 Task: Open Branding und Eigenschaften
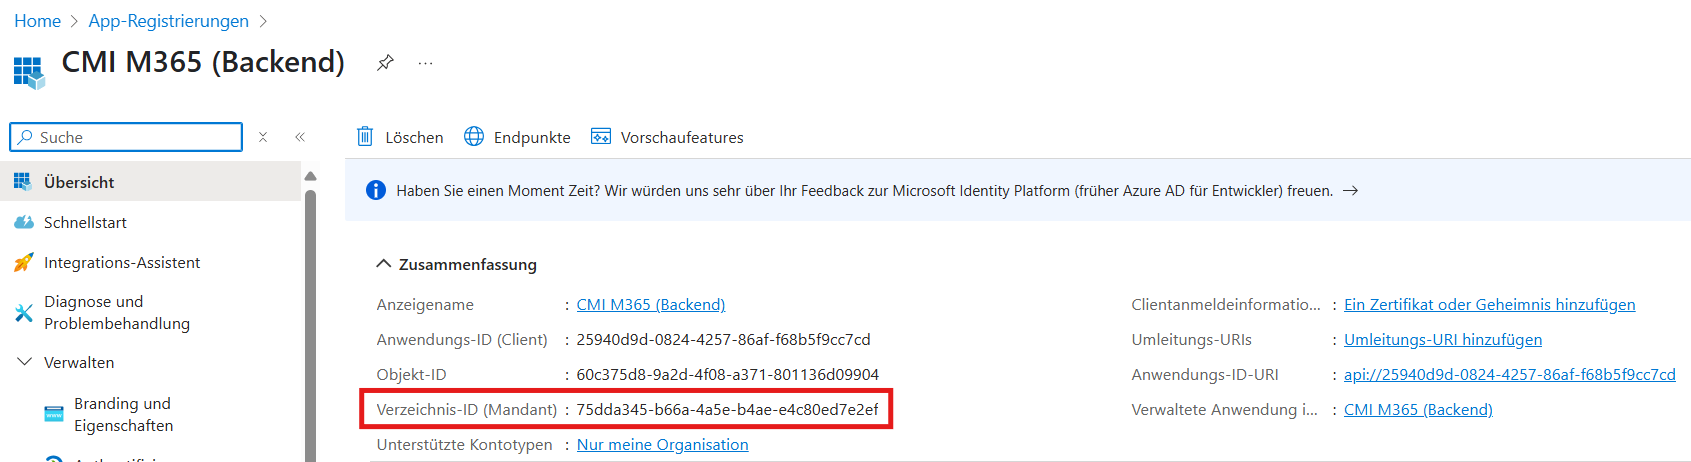pos(123,414)
